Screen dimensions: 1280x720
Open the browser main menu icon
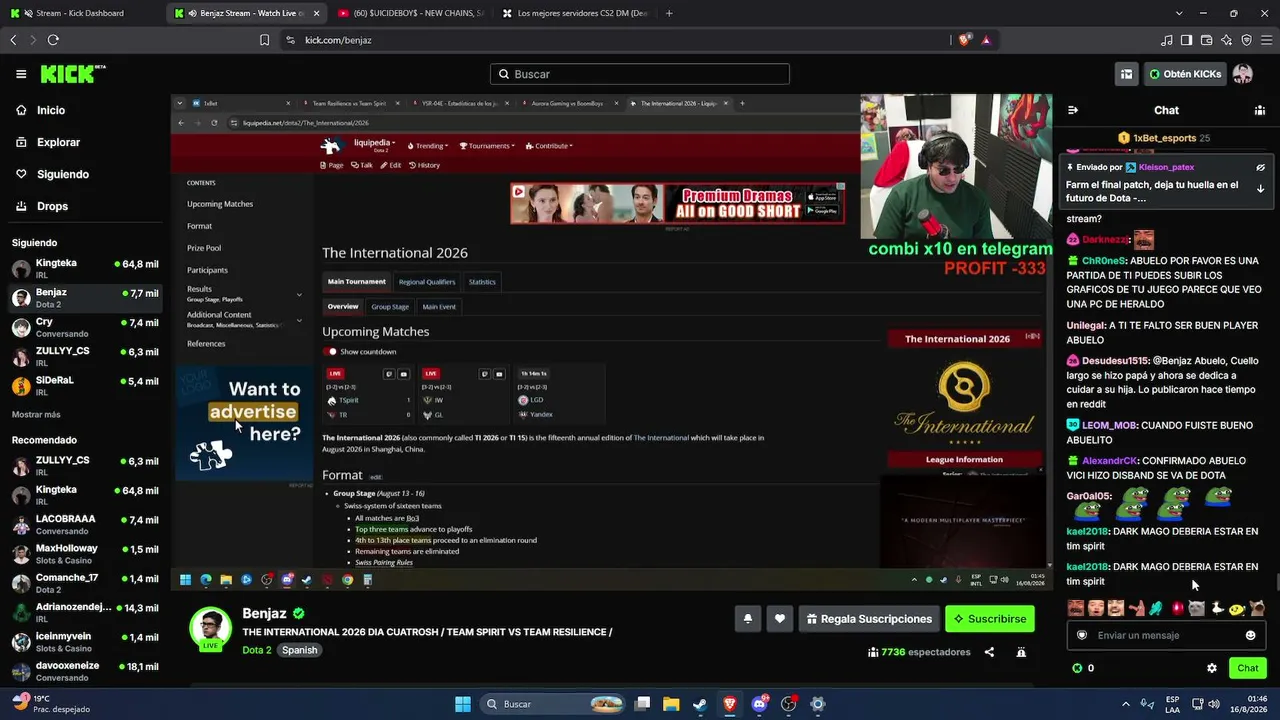[1266, 40]
